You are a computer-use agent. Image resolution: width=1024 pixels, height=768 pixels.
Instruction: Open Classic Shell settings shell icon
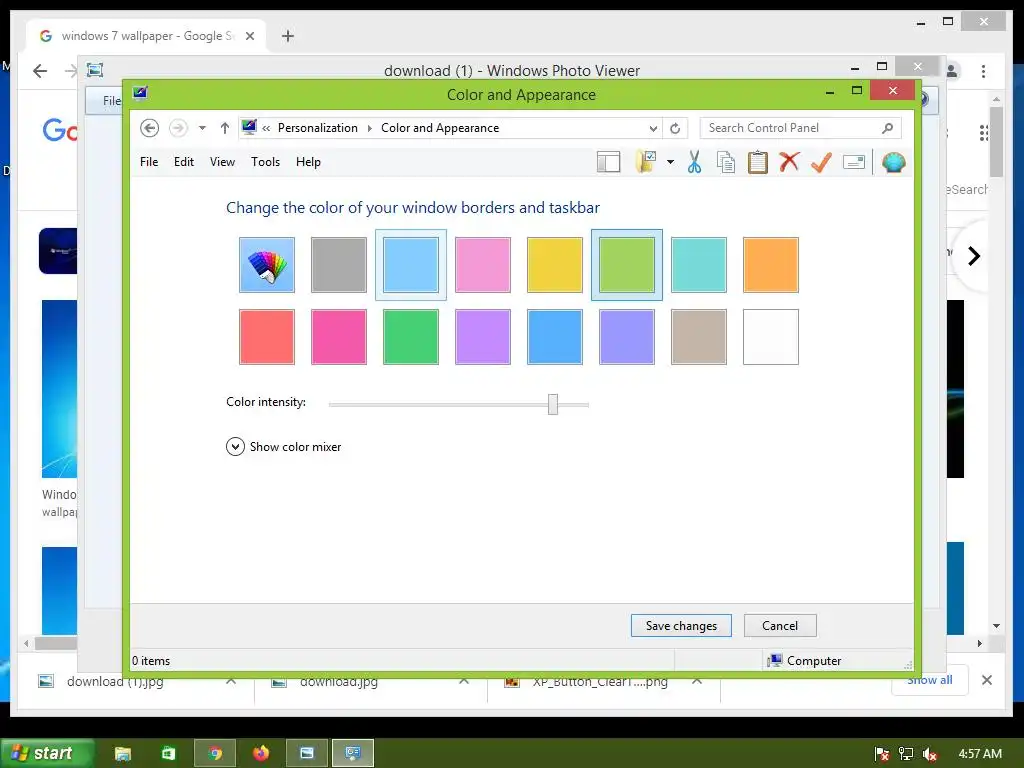(x=893, y=162)
